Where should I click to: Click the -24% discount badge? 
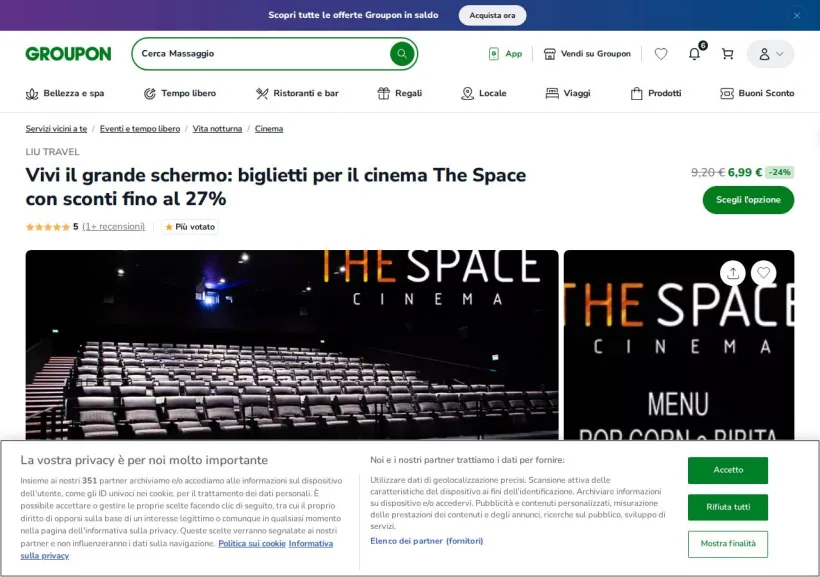click(x=779, y=172)
